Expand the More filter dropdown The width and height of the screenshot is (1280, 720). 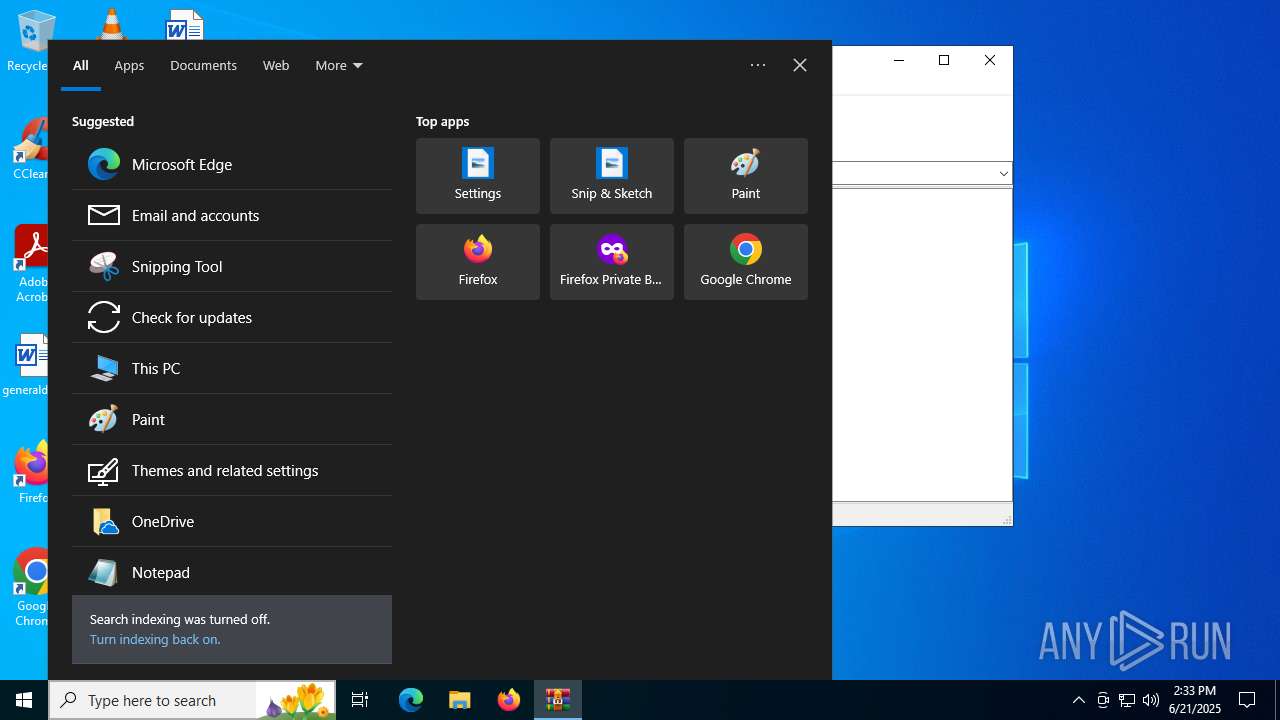pyautogui.click(x=339, y=65)
